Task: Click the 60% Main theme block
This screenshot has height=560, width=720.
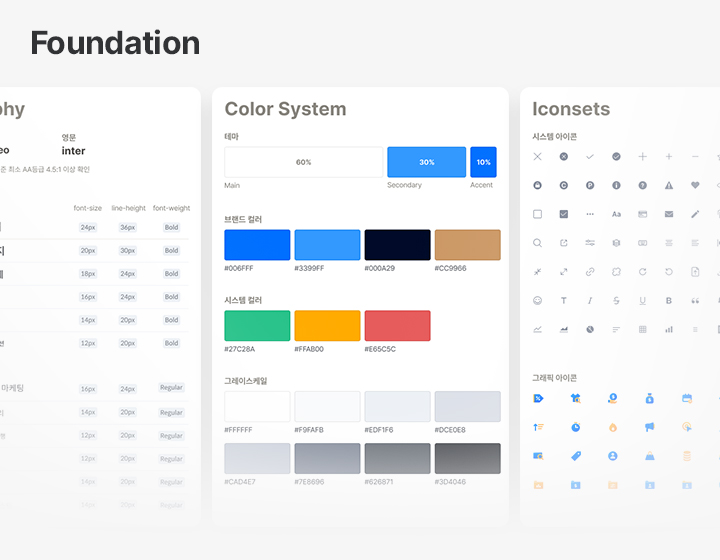Action: (303, 162)
